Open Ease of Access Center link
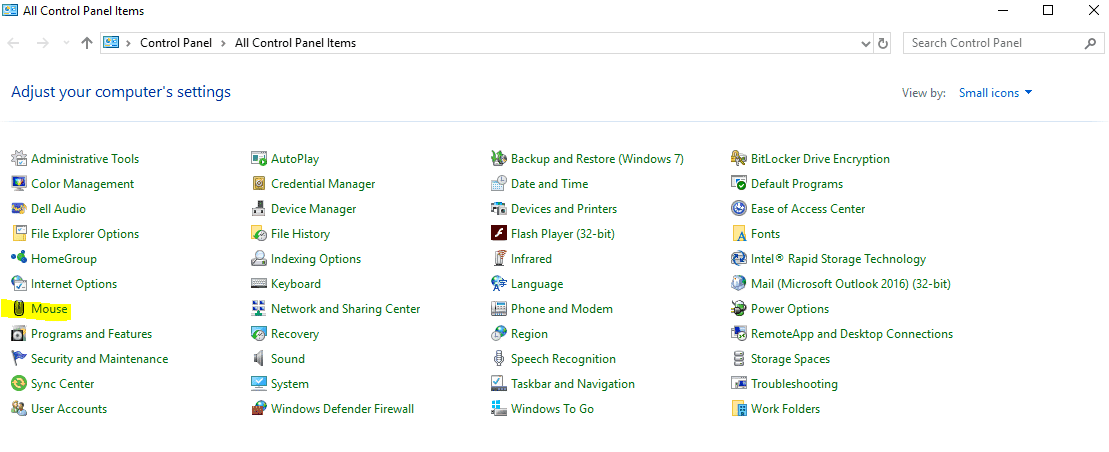 (808, 209)
